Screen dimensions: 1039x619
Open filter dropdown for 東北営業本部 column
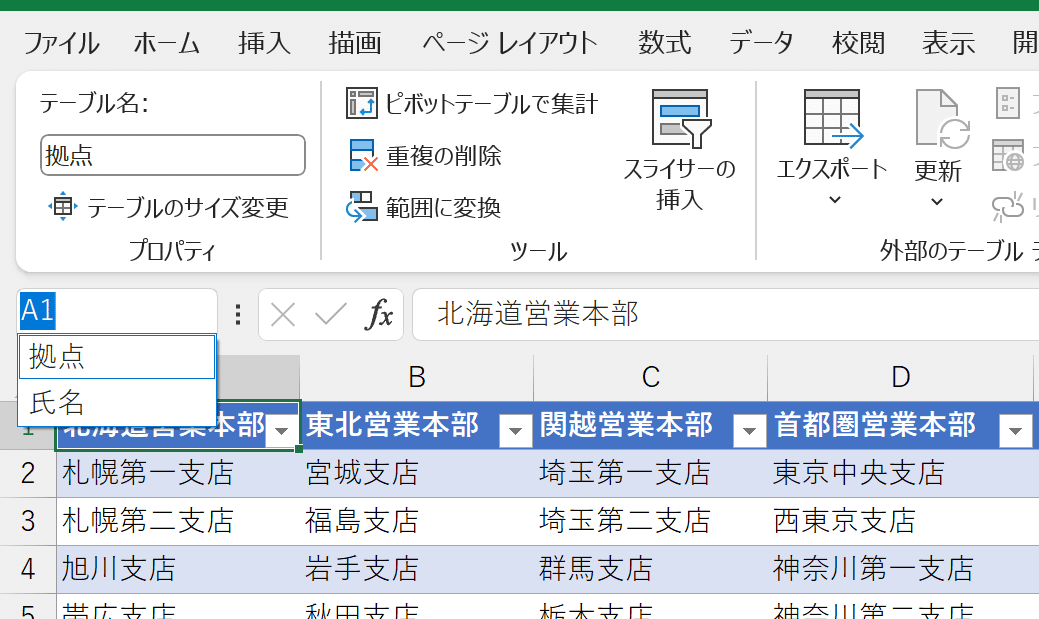pyautogui.click(x=516, y=430)
